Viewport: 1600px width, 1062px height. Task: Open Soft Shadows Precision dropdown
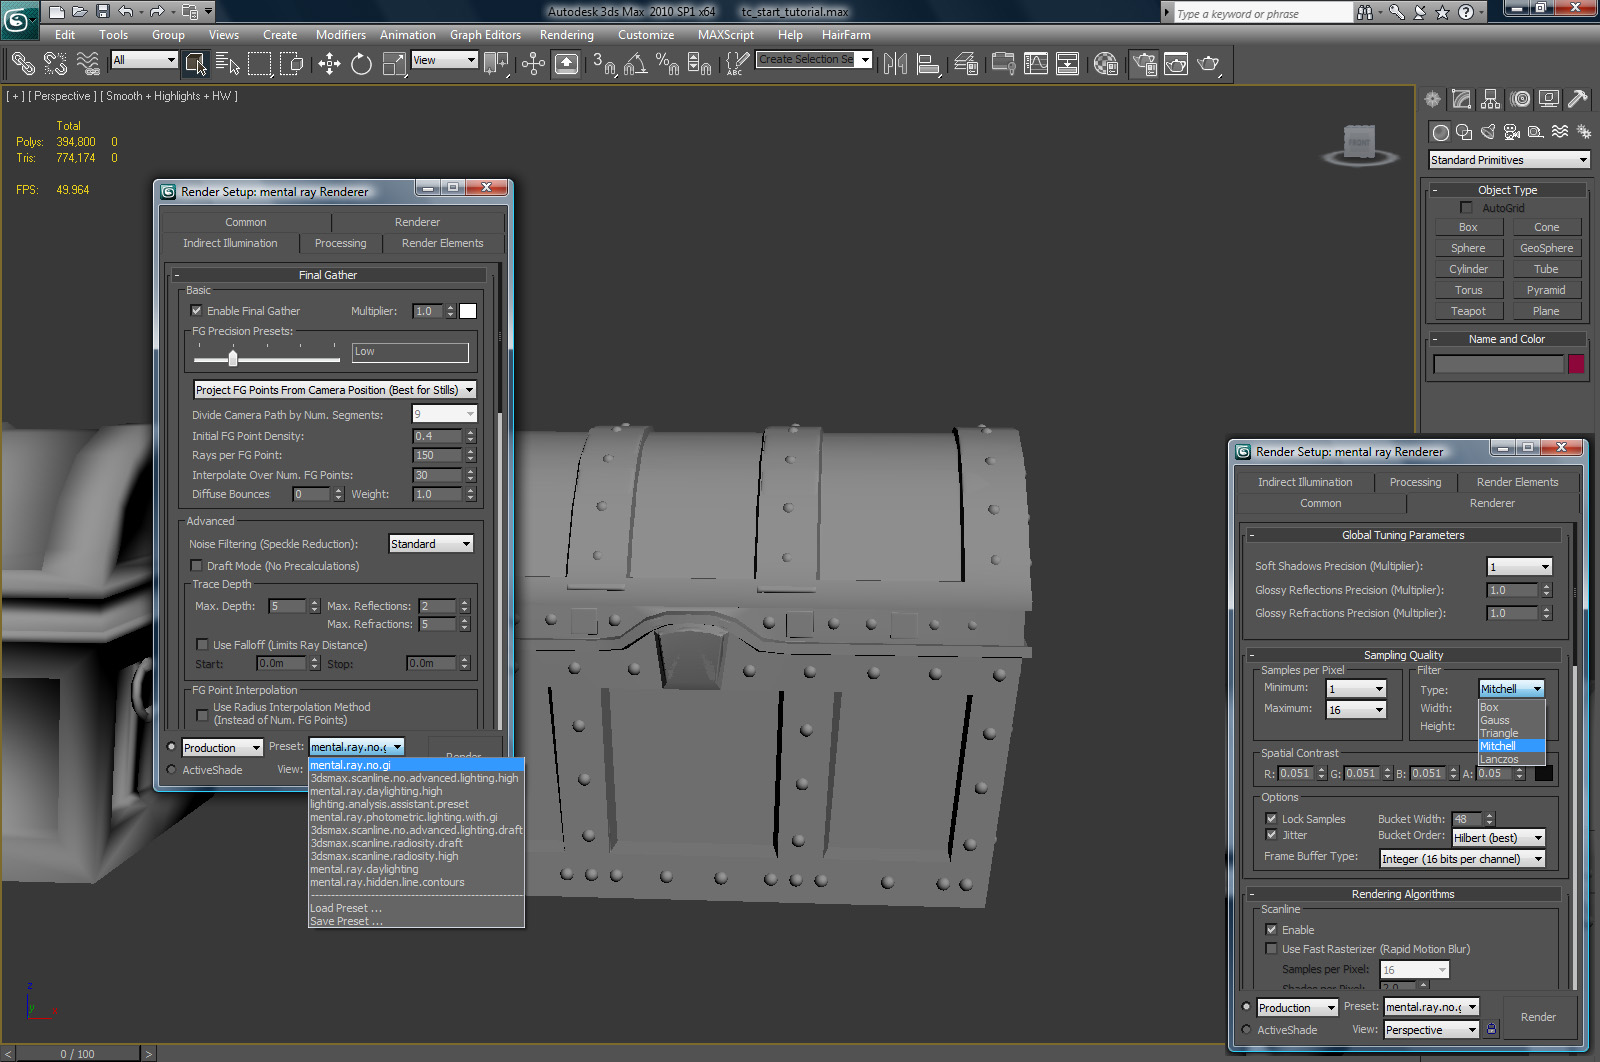(1520, 567)
